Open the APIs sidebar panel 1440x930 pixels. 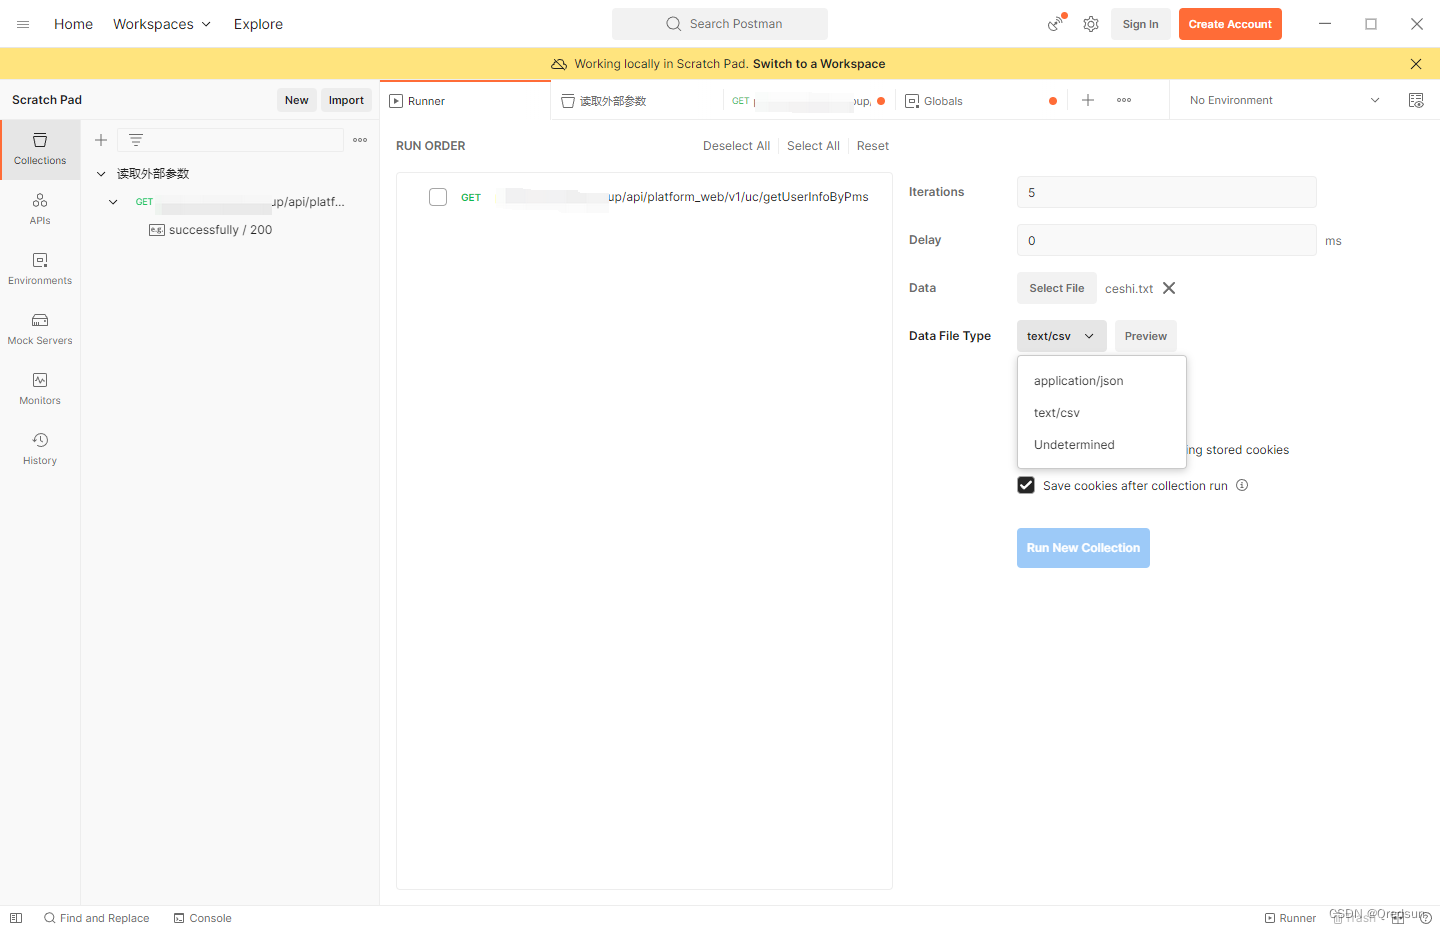point(40,209)
